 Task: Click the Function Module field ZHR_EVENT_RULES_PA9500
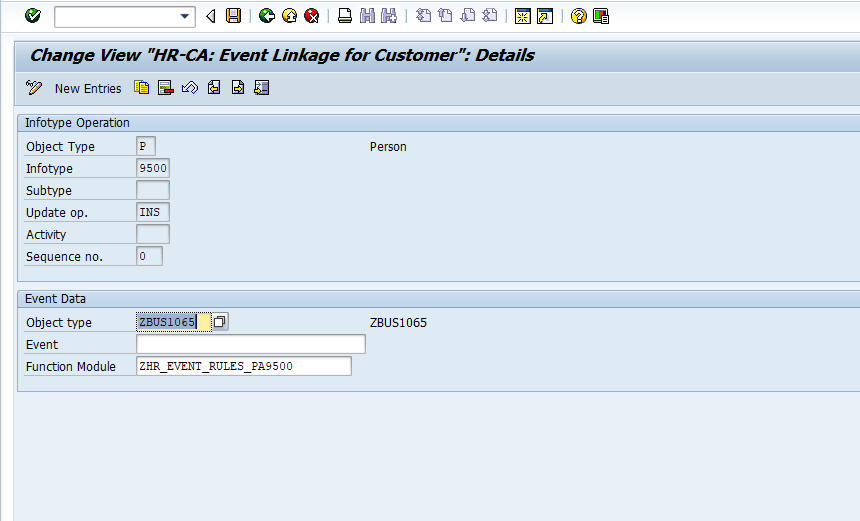click(244, 366)
